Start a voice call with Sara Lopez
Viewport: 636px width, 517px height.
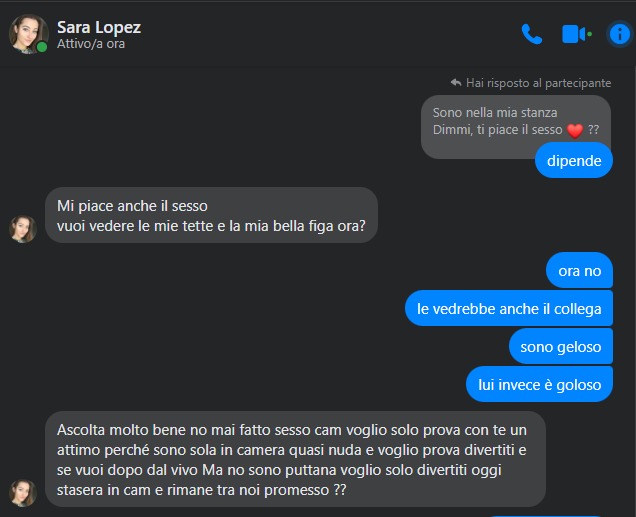coord(532,34)
